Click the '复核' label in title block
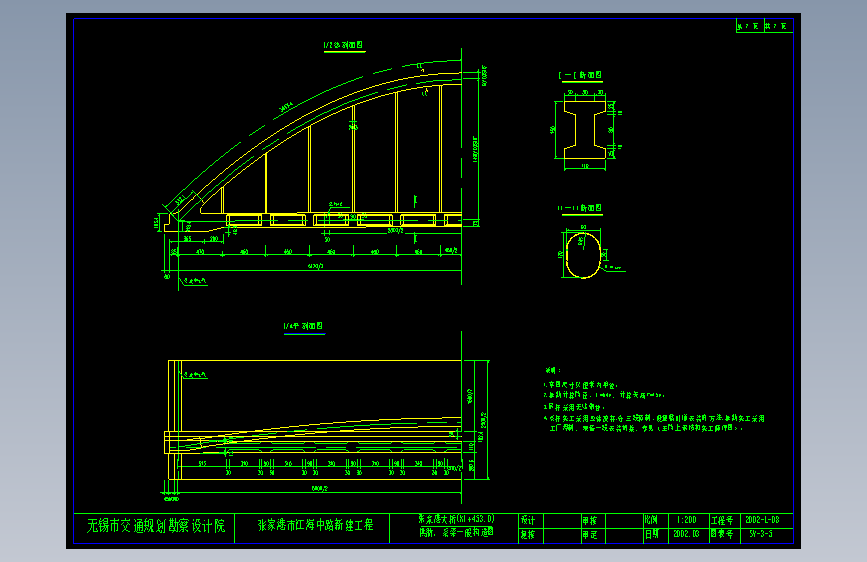 [x=528, y=534]
